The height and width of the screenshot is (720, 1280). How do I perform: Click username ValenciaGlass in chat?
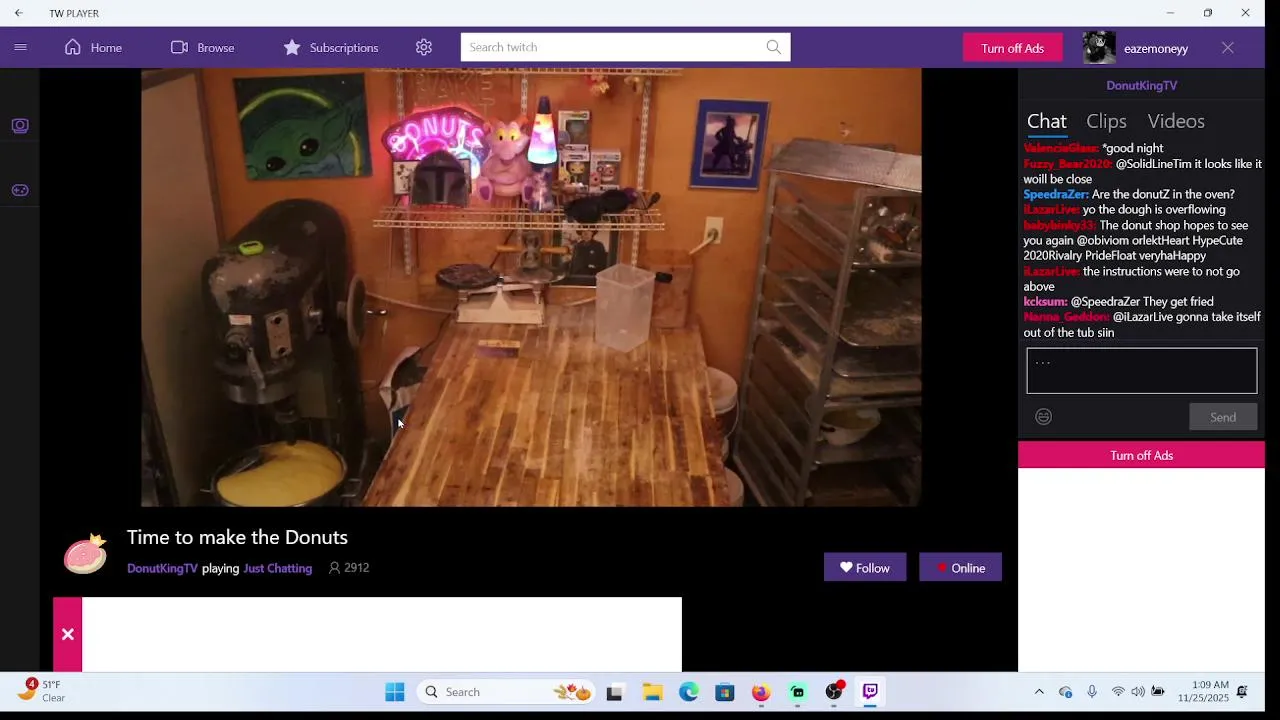coord(1061,148)
